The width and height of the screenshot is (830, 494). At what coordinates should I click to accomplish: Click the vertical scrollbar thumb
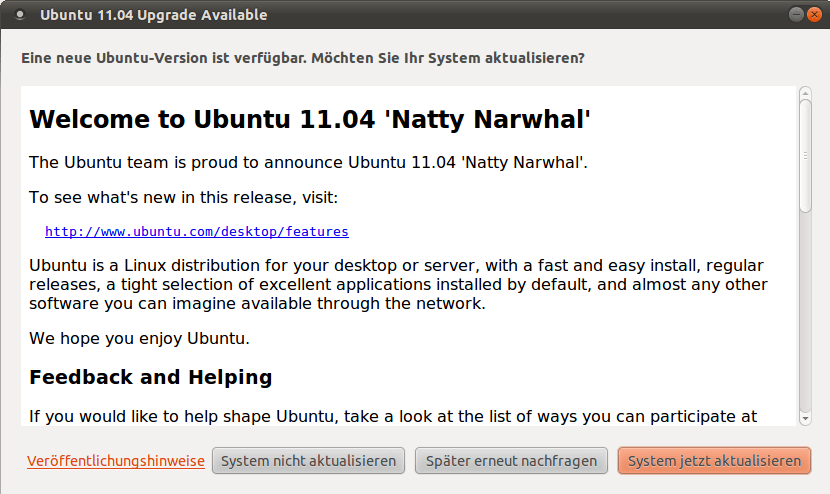tap(805, 156)
